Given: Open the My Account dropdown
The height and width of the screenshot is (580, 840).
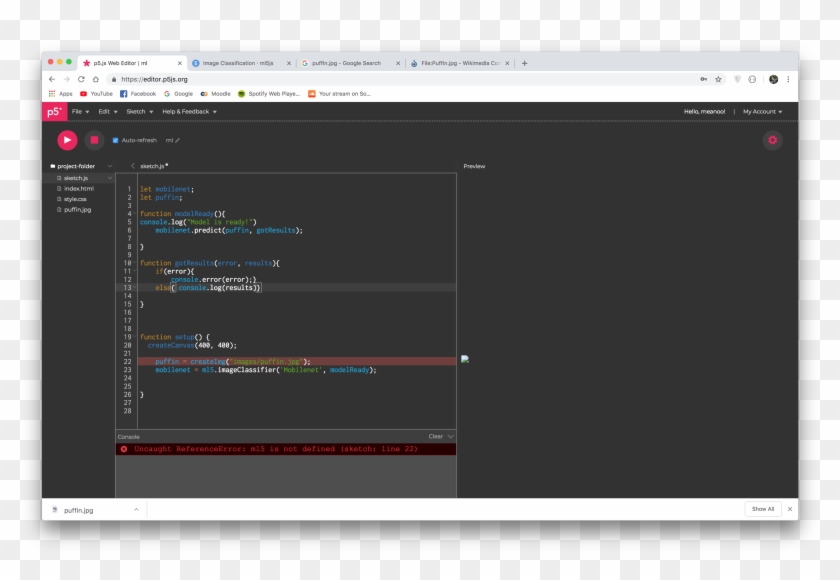Looking at the screenshot, I should pyautogui.click(x=762, y=112).
